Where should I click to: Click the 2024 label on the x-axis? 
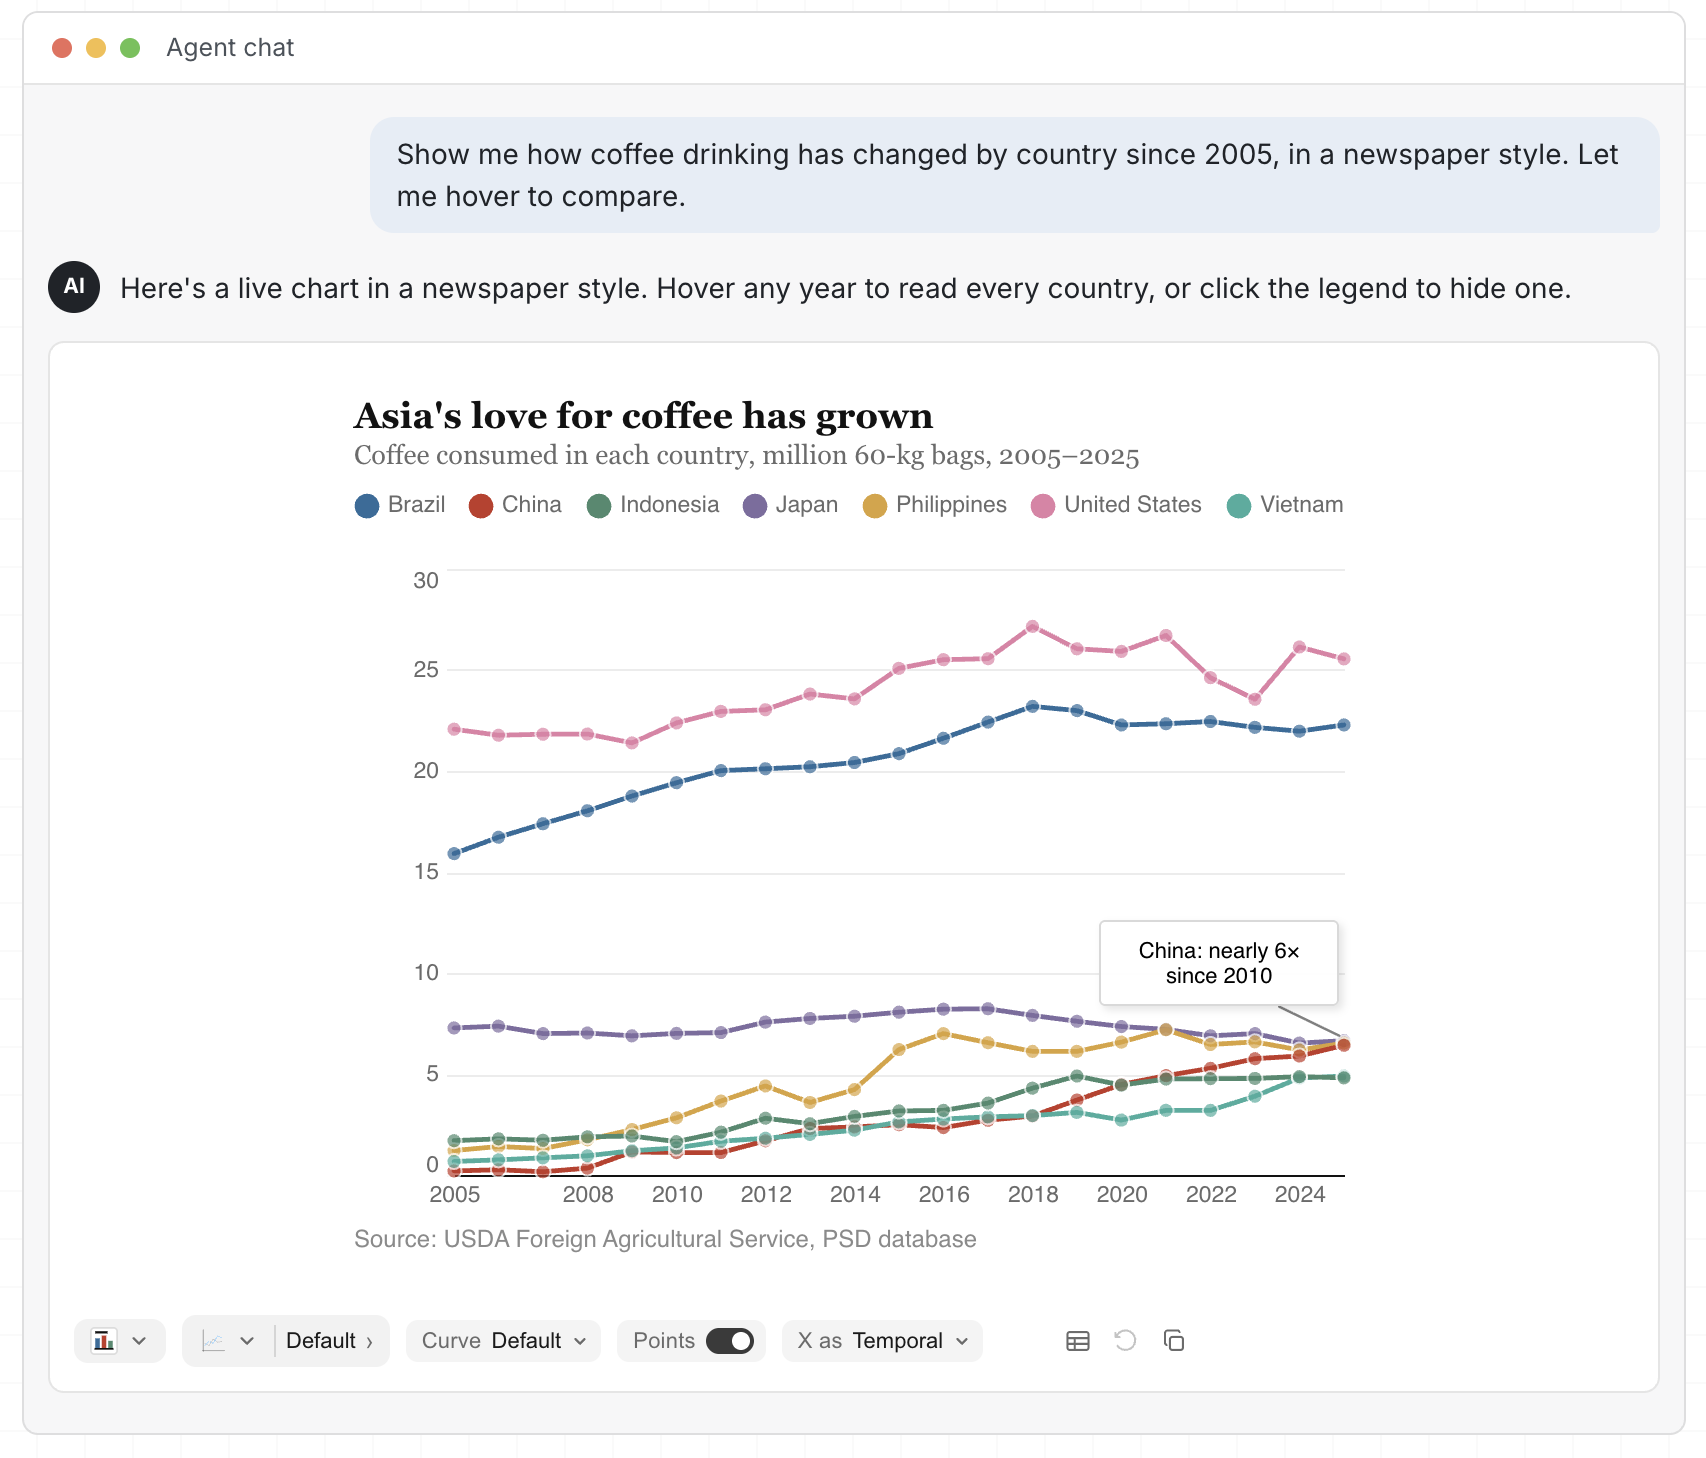[1300, 1194]
